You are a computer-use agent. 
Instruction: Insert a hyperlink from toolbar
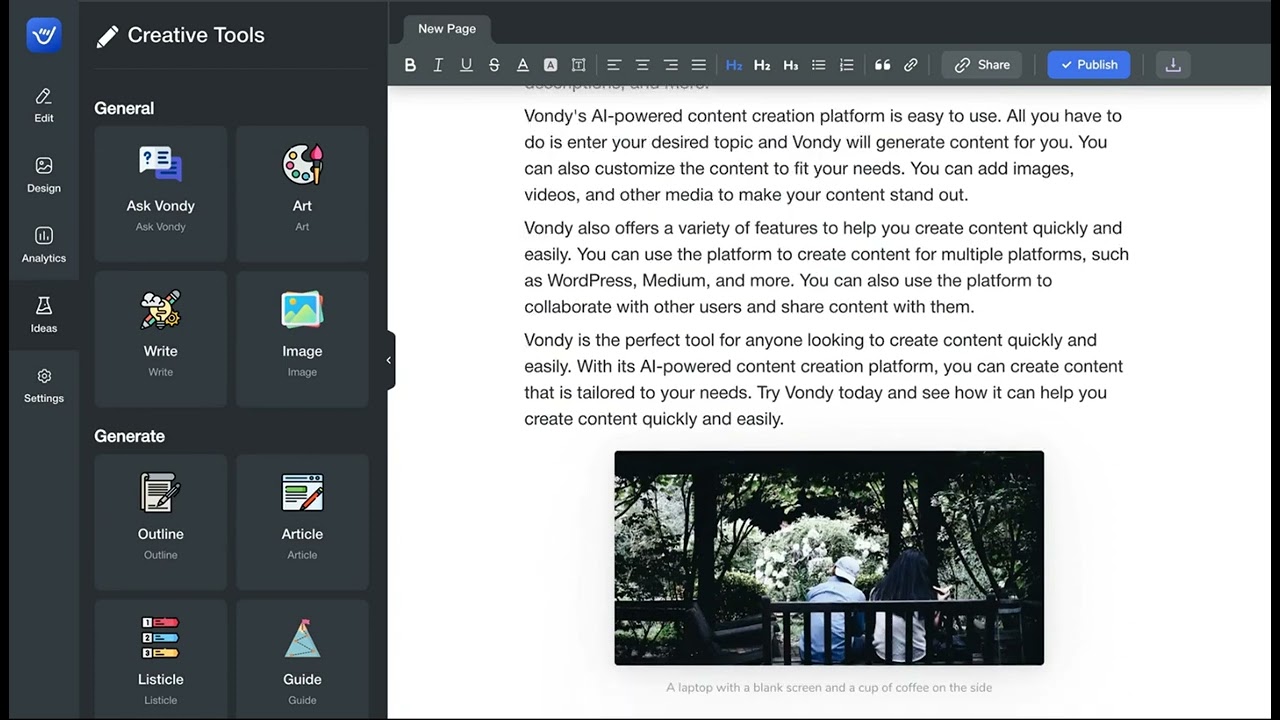pyautogui.click(x=910, y=65)
